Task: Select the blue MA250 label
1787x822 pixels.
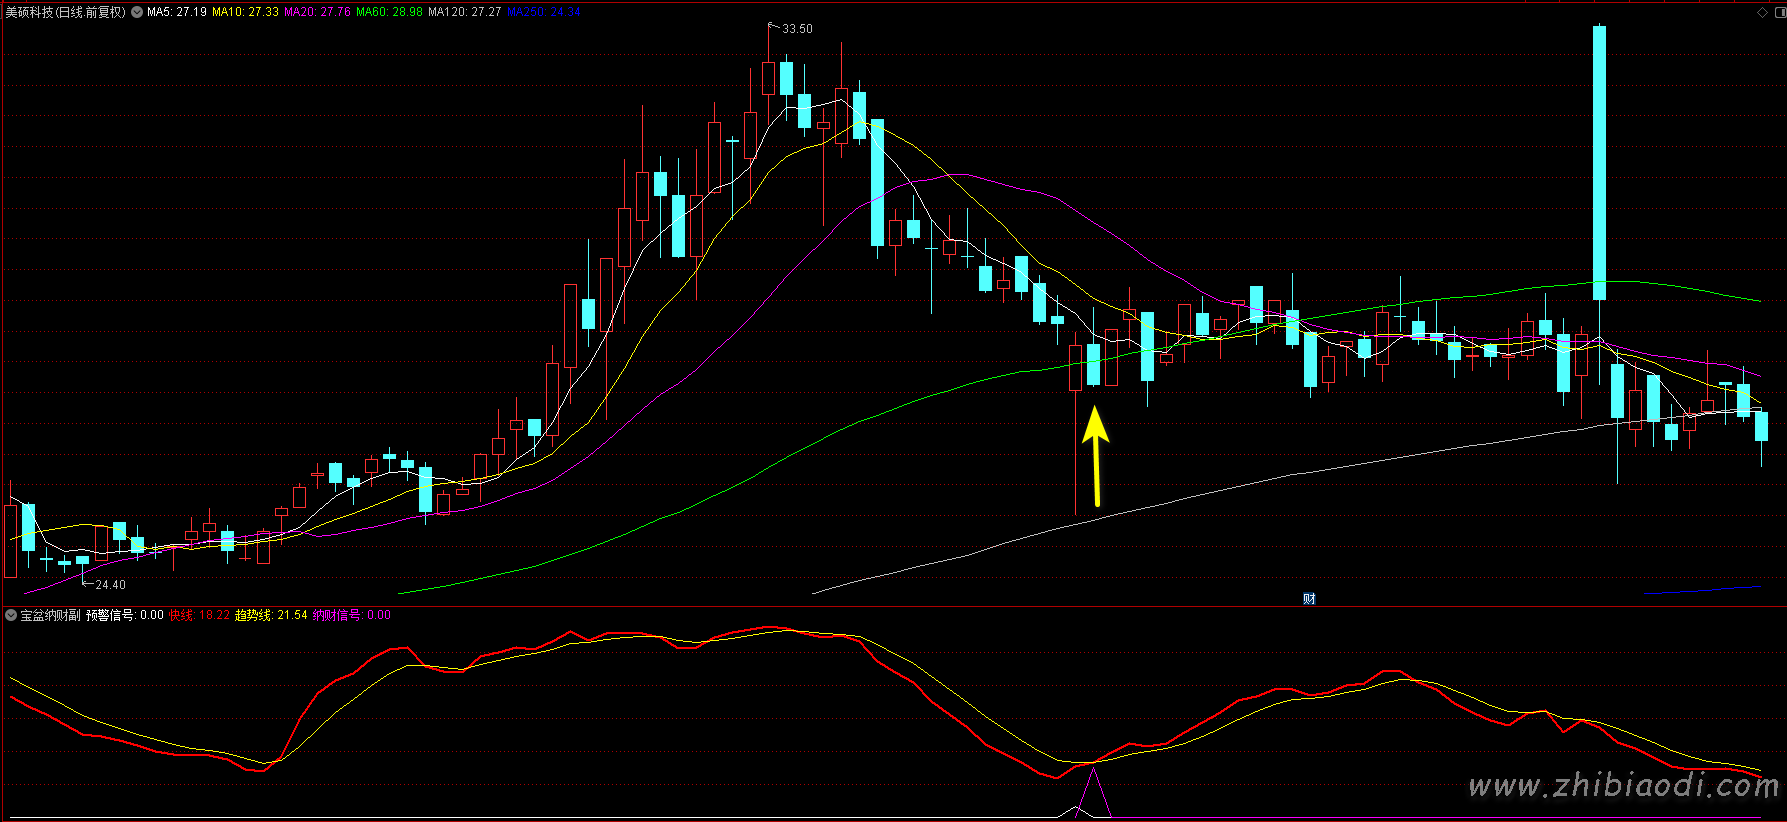Action: 543,12
